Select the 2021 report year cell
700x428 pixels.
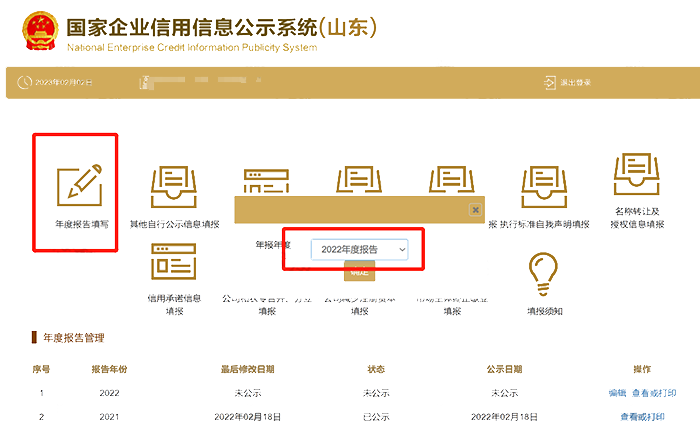(x=109, y=417)
